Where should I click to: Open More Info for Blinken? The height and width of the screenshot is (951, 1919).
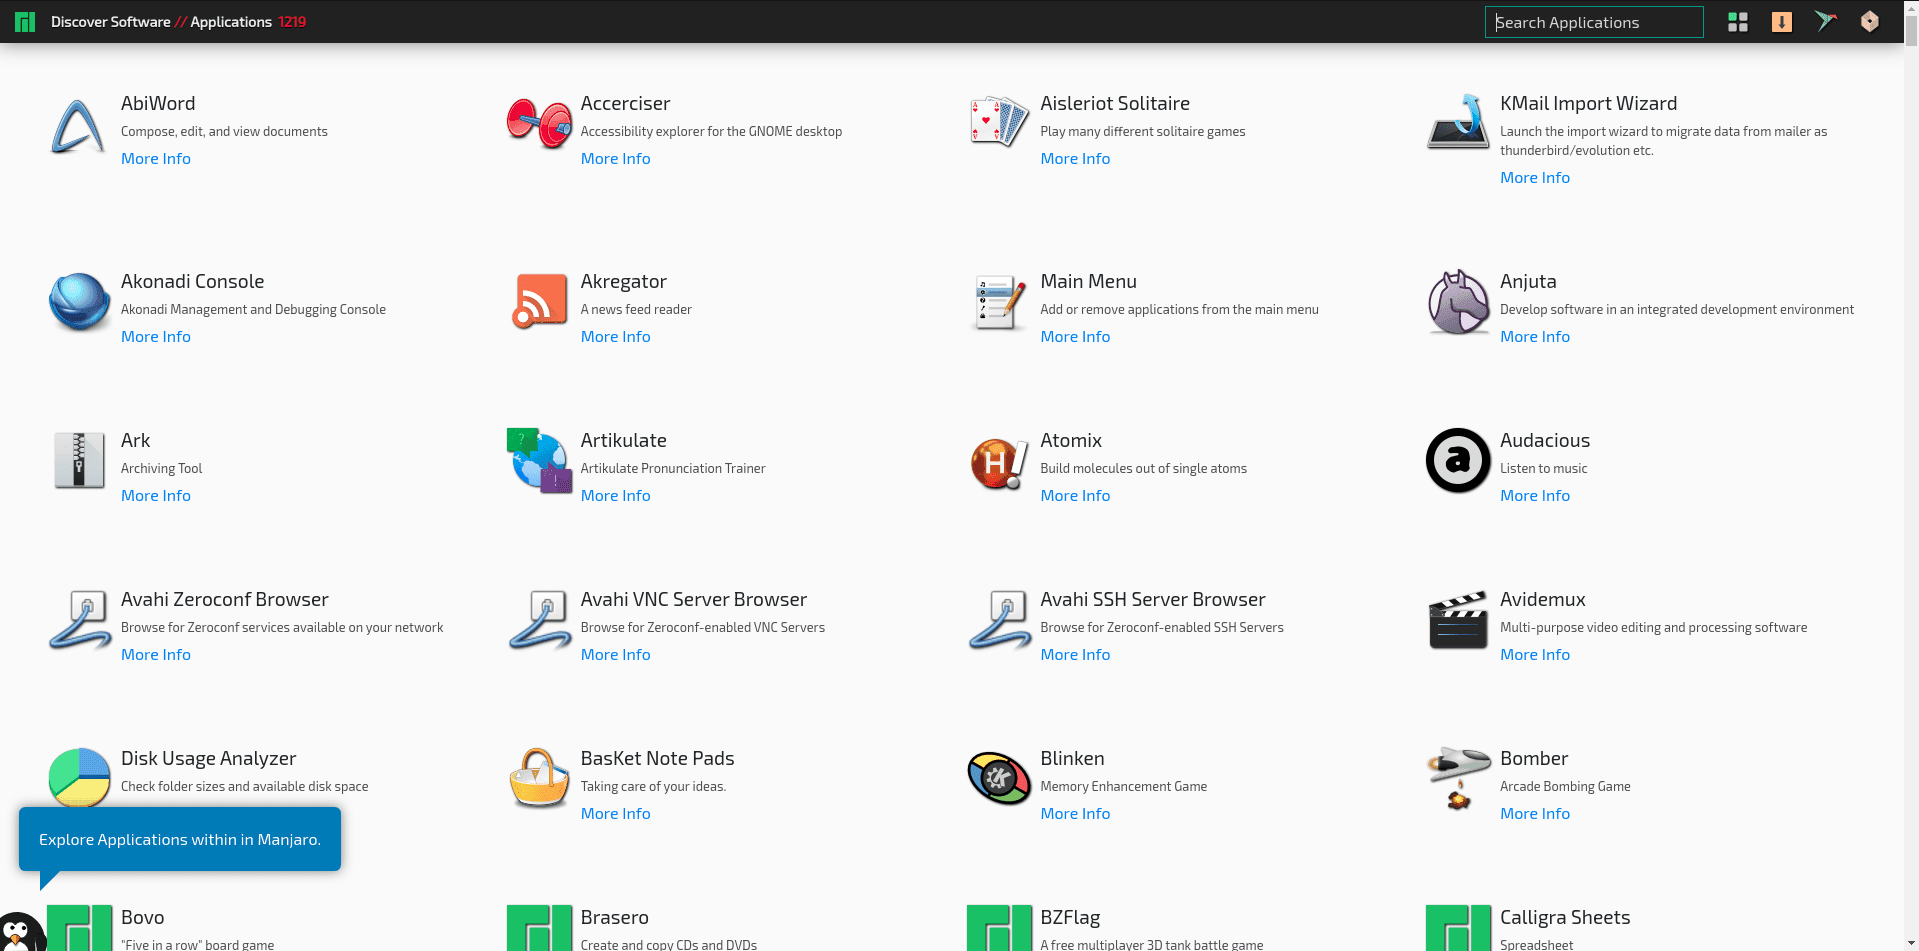coord(1075,813)
